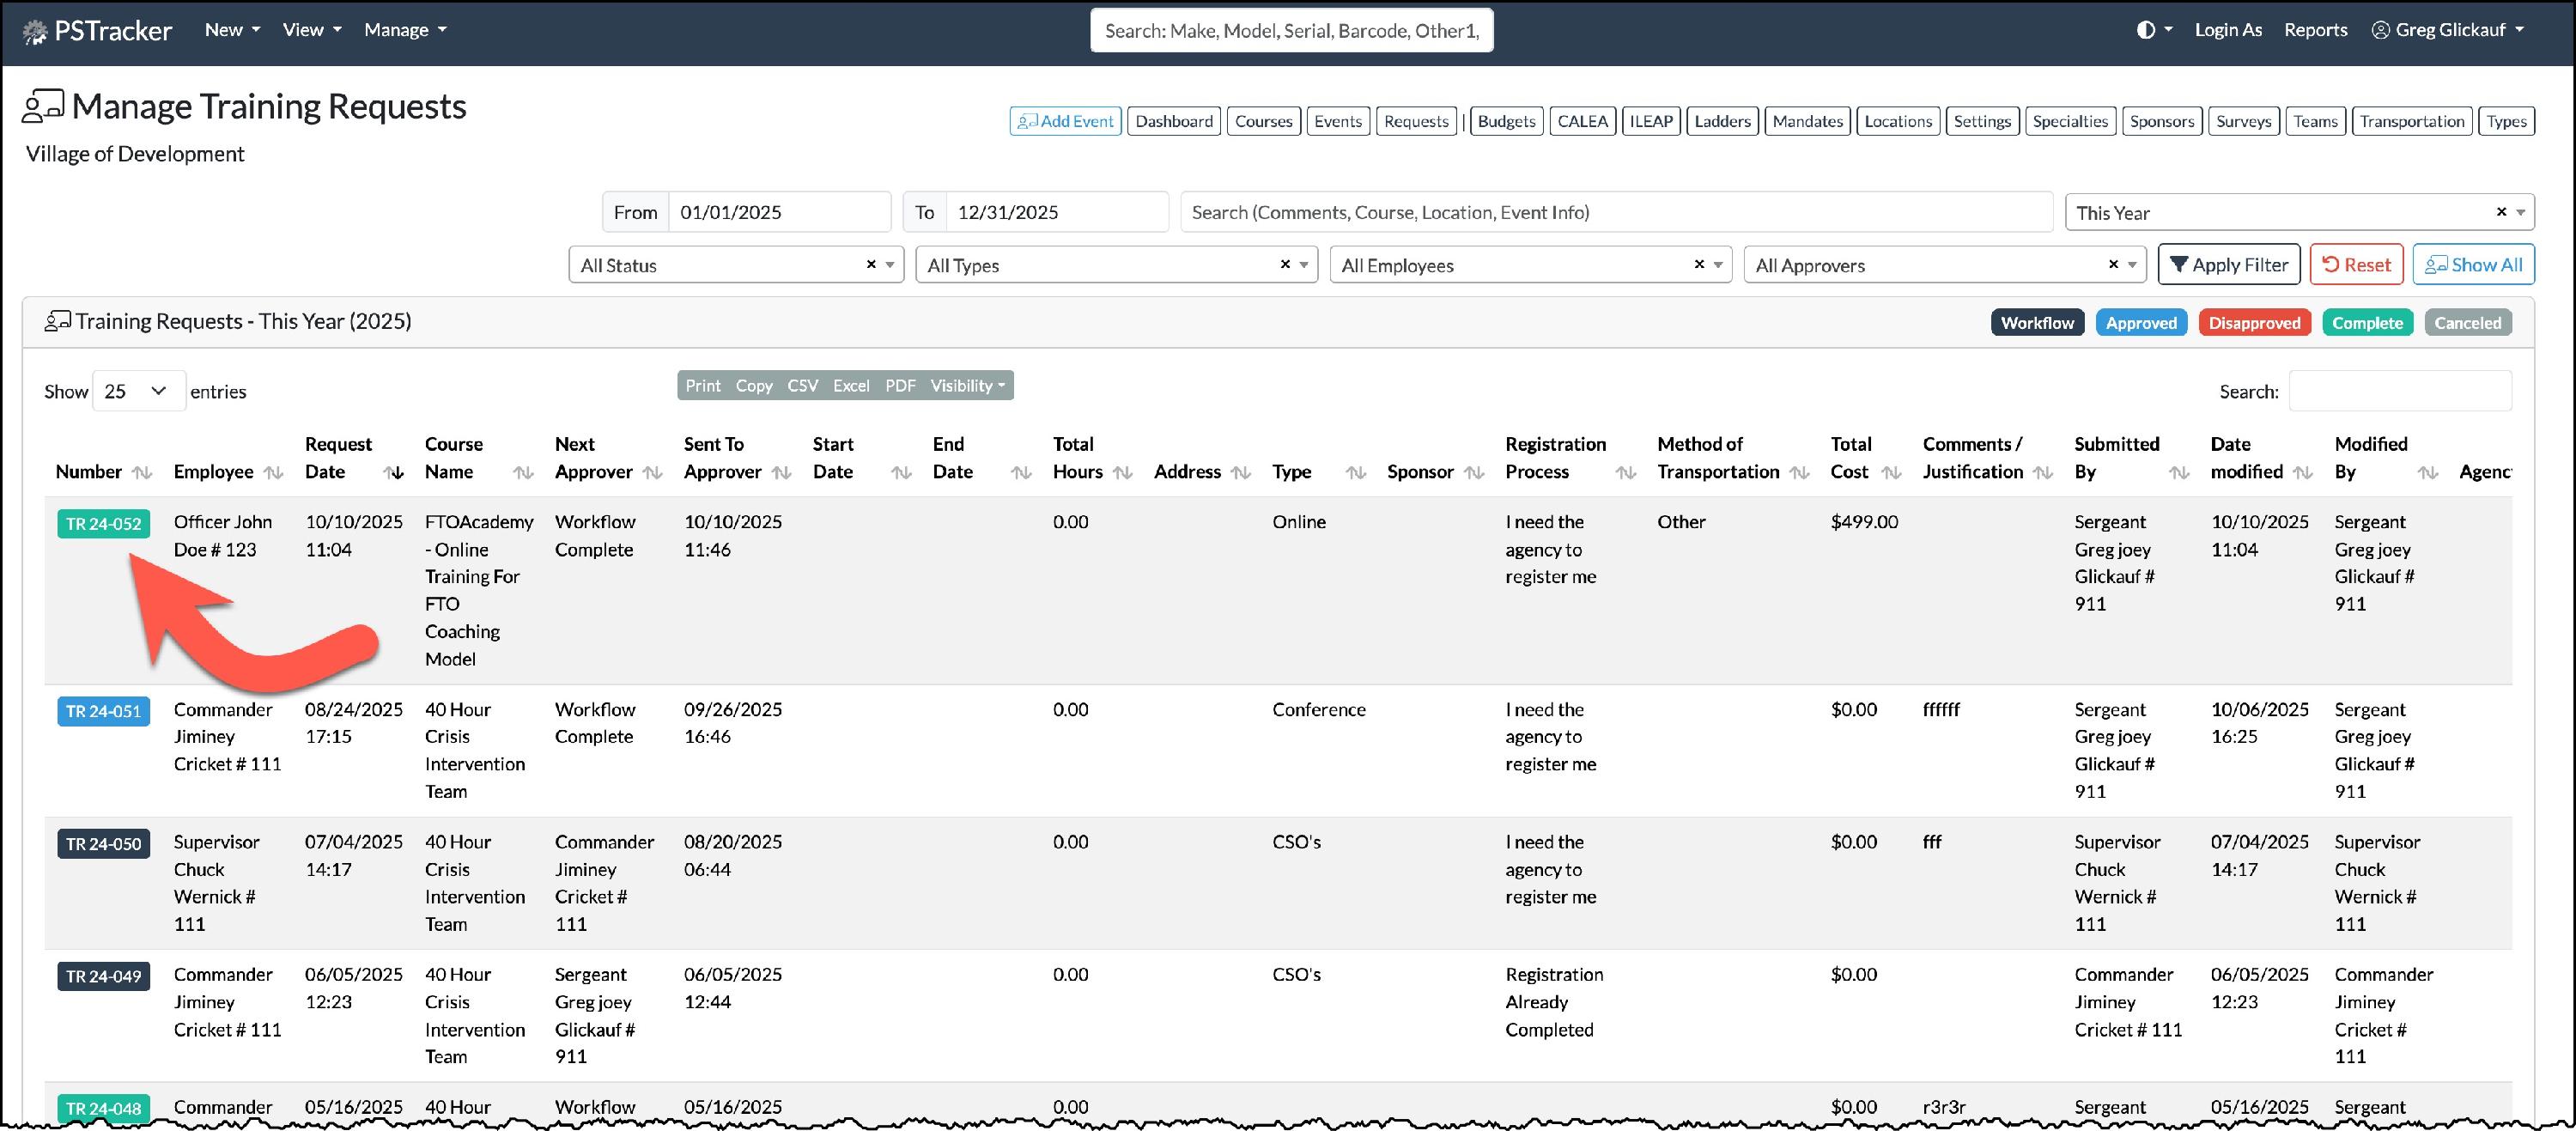Sort by the Employee column arrows
Image resolution: width=2576 pixels, height=1131 pixels.
[273, 472]
